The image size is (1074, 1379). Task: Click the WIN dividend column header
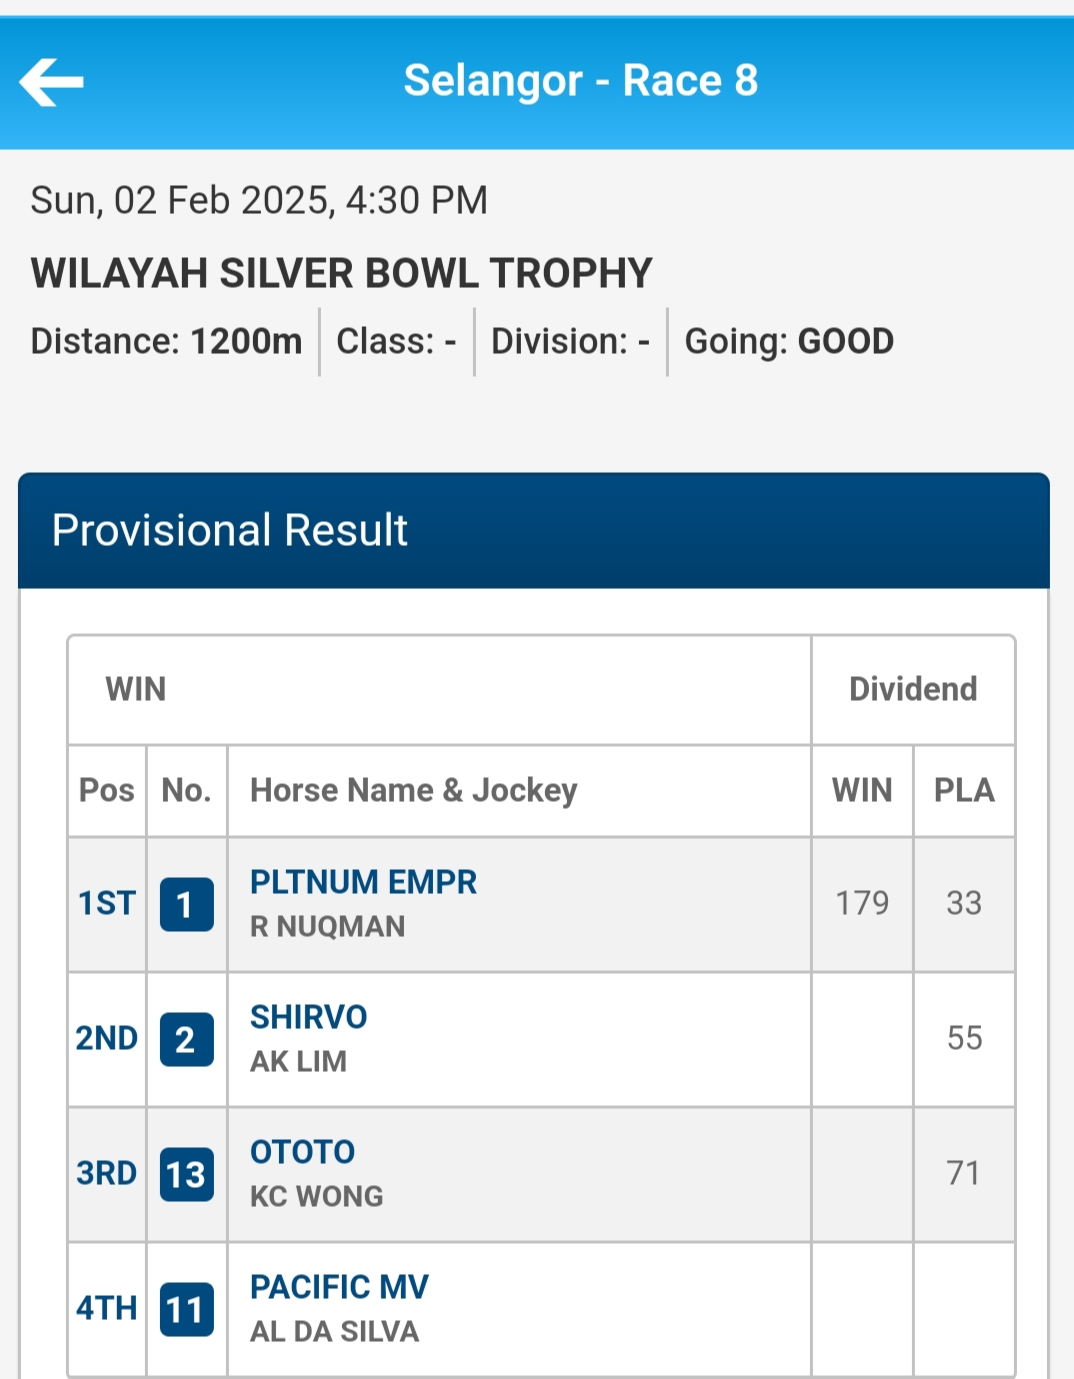[x=861, y=790]
